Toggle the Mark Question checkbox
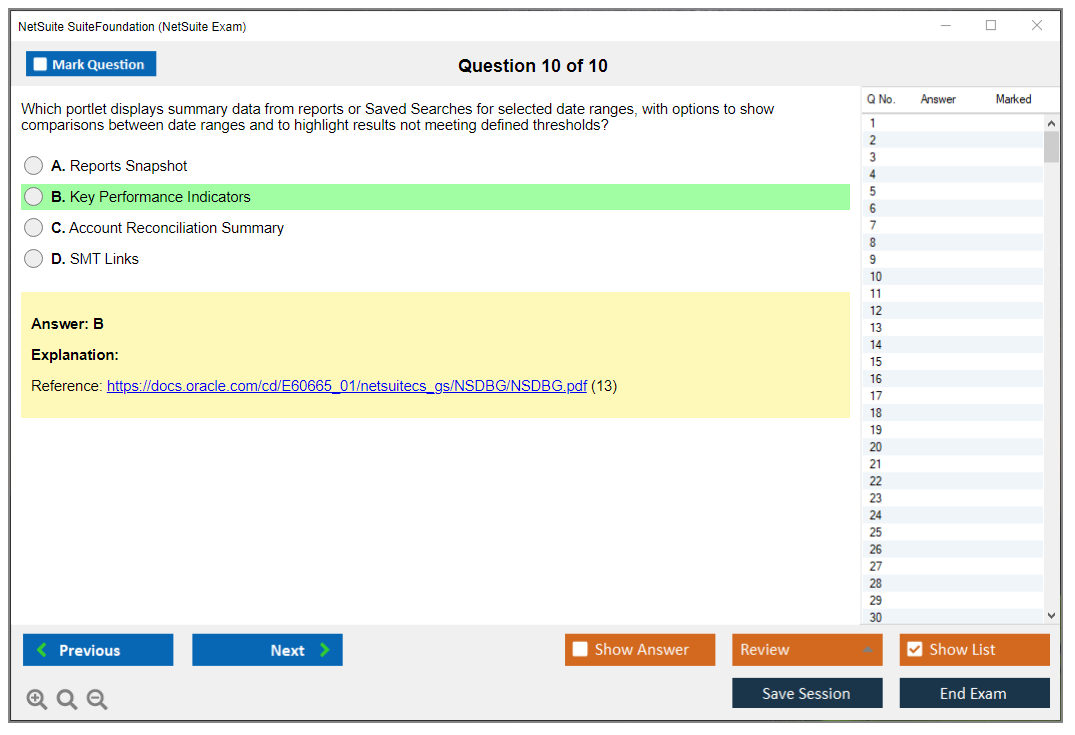This screenshot has height=735, width=1075. coord(40,64)
